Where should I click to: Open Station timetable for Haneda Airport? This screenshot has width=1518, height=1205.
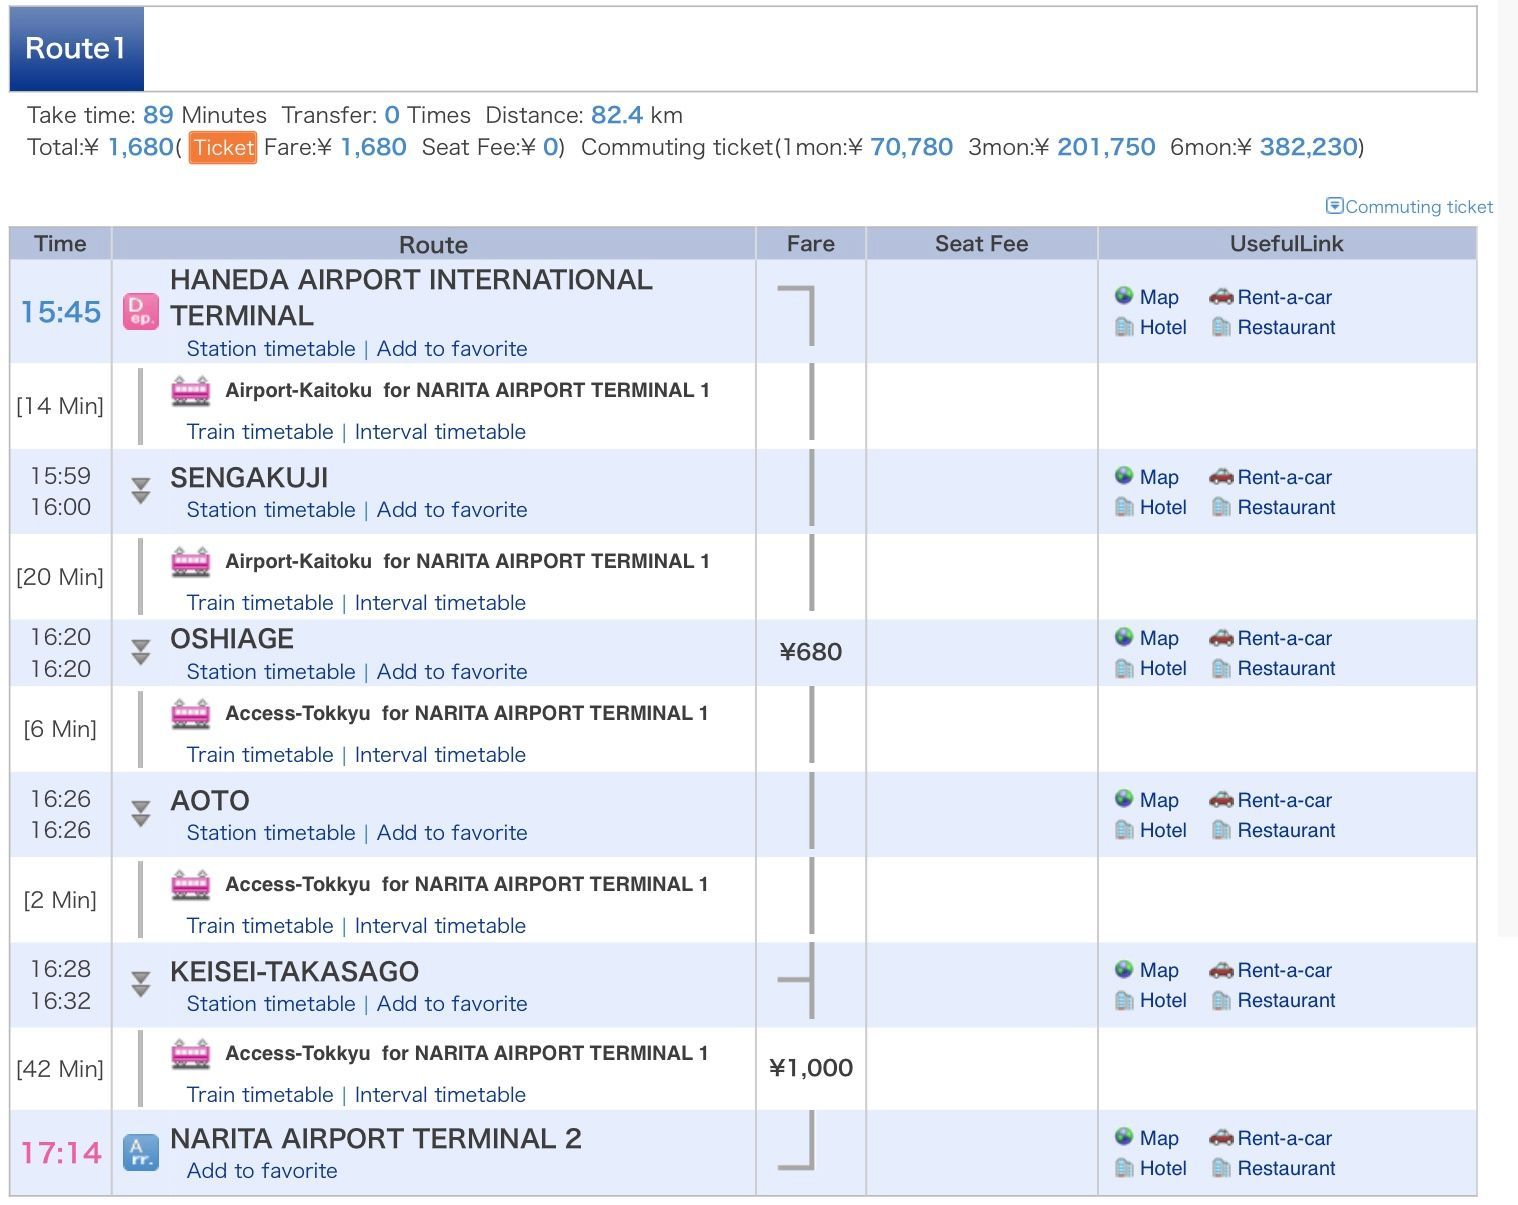271,349
